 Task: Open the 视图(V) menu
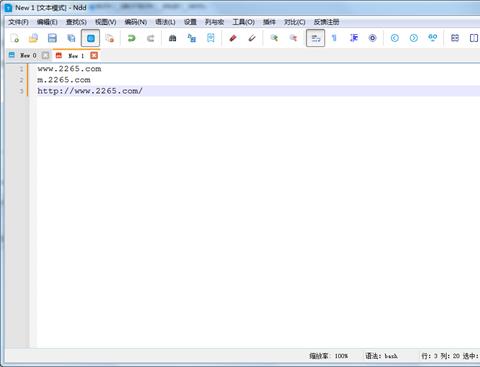click(106, 22)
